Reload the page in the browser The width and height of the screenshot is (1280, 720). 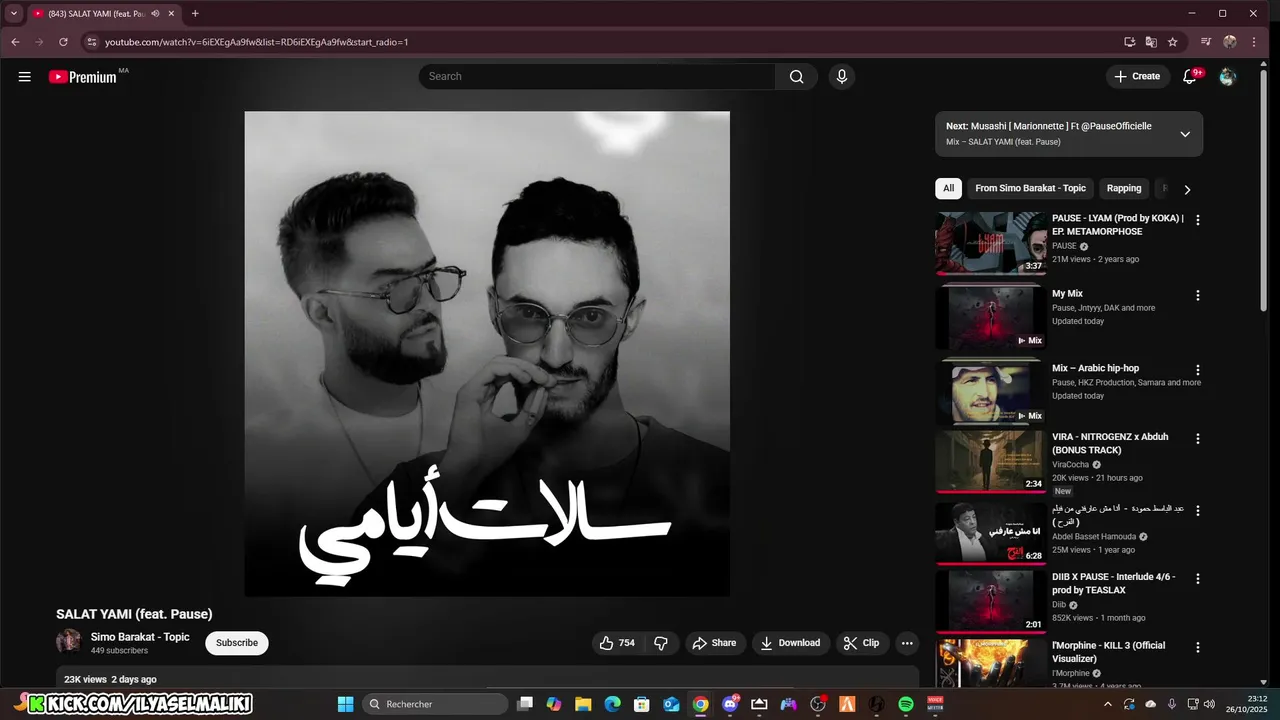(63, 42)
